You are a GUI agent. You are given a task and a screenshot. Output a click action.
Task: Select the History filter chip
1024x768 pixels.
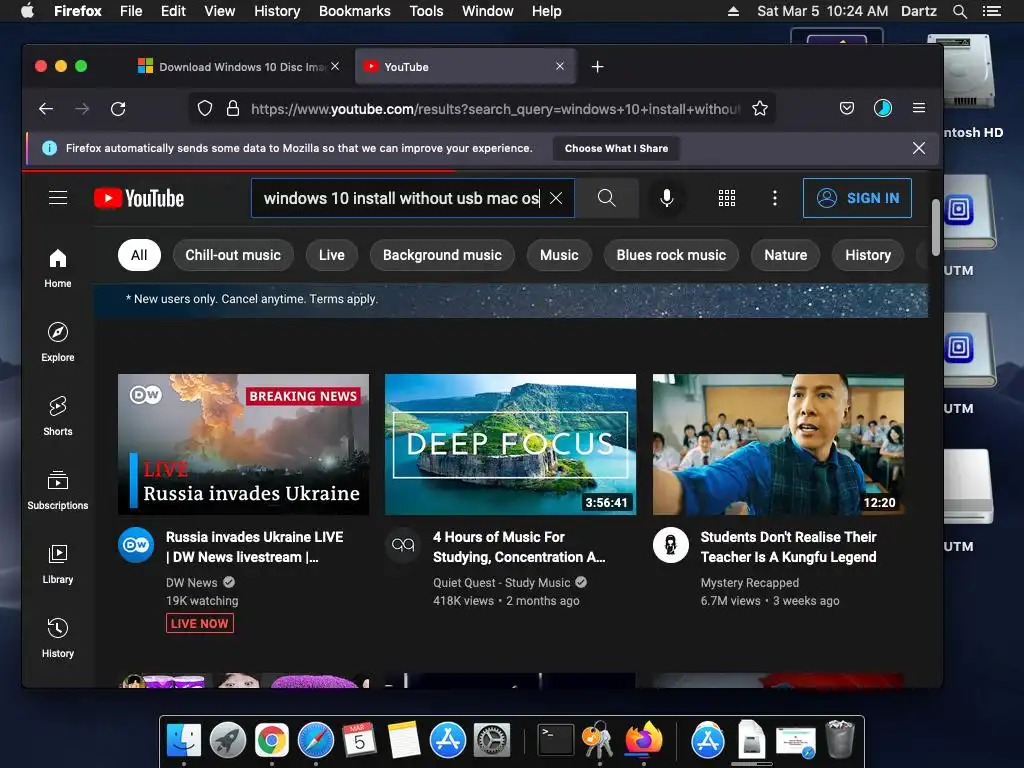pos(868,255)
